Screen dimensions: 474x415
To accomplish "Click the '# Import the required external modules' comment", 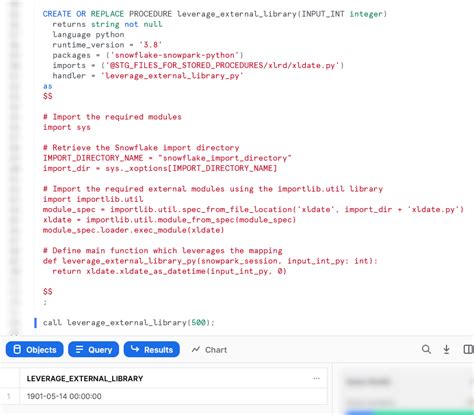I will (213, 189).
